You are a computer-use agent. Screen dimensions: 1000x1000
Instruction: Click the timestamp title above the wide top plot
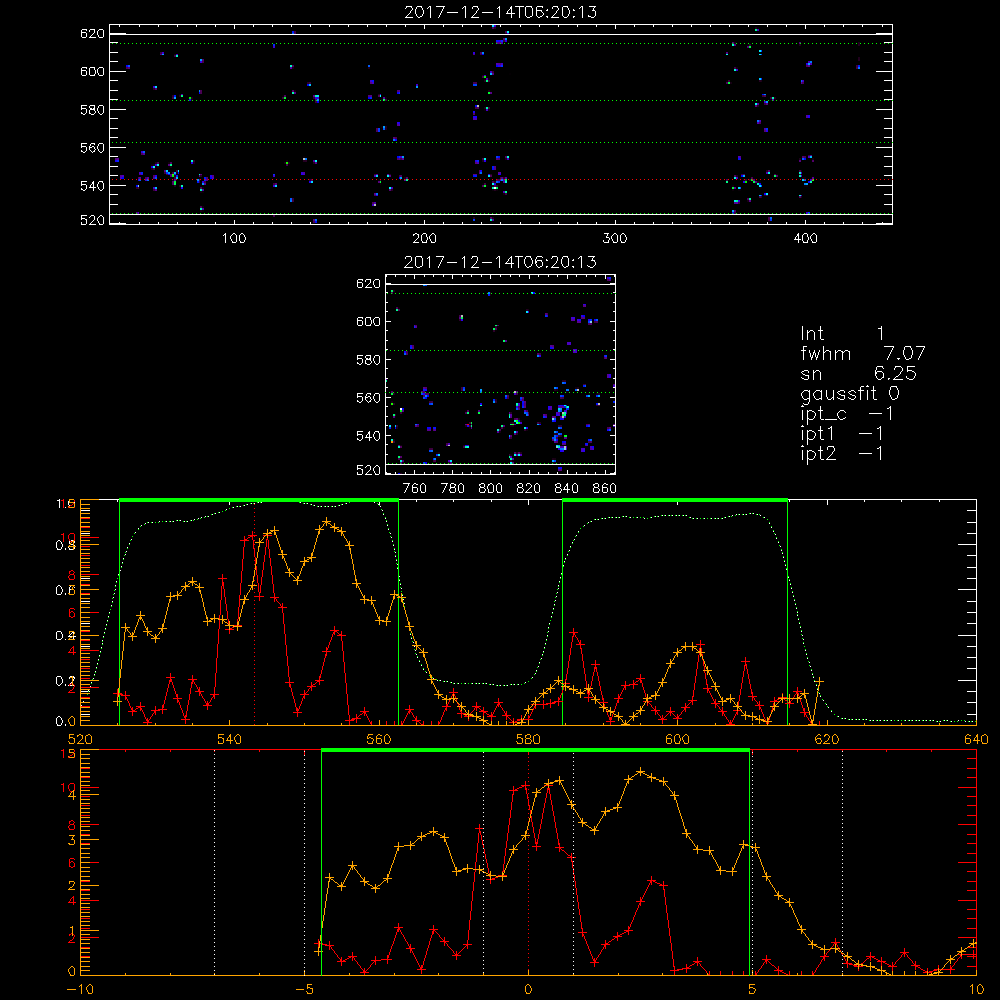500,12
